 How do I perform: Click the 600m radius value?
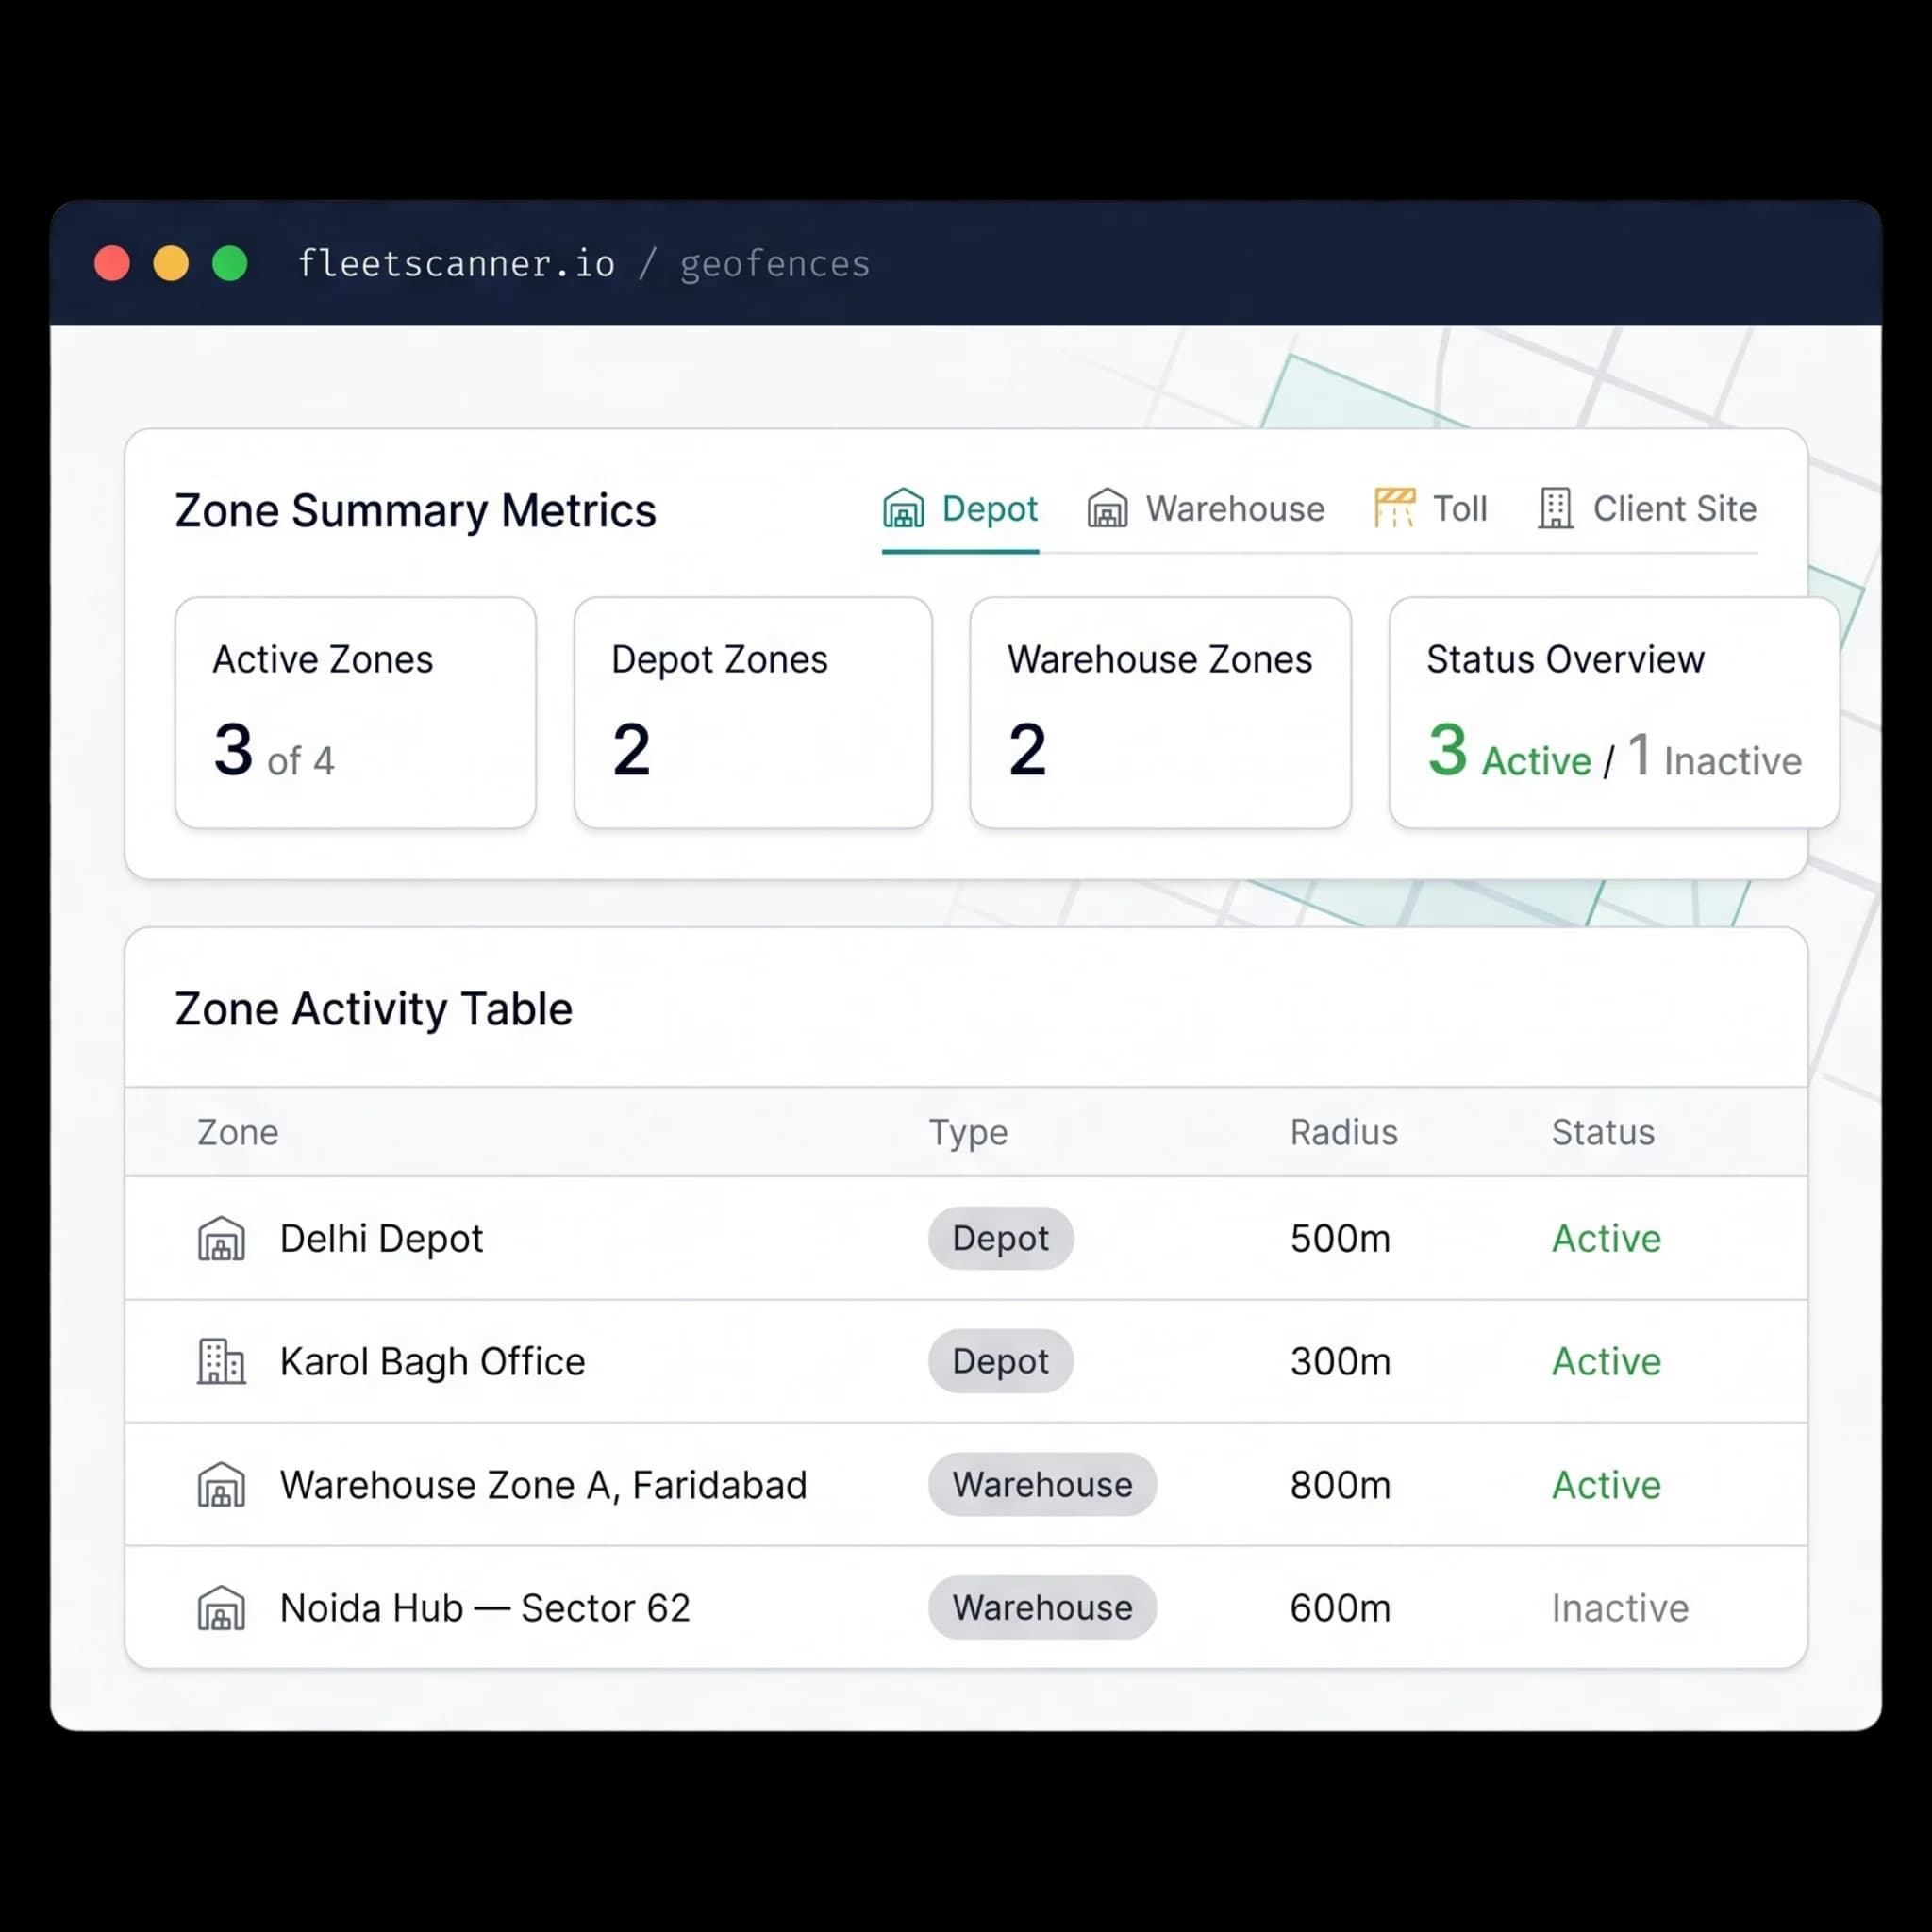1340,1608
